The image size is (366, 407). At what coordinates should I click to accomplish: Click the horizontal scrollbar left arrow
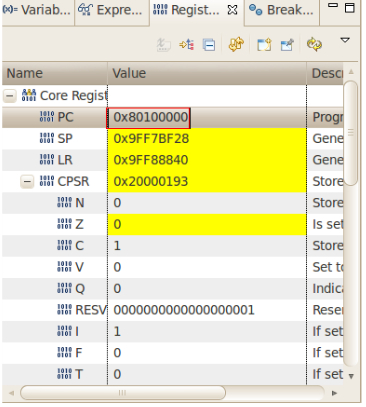click(11, 393)
